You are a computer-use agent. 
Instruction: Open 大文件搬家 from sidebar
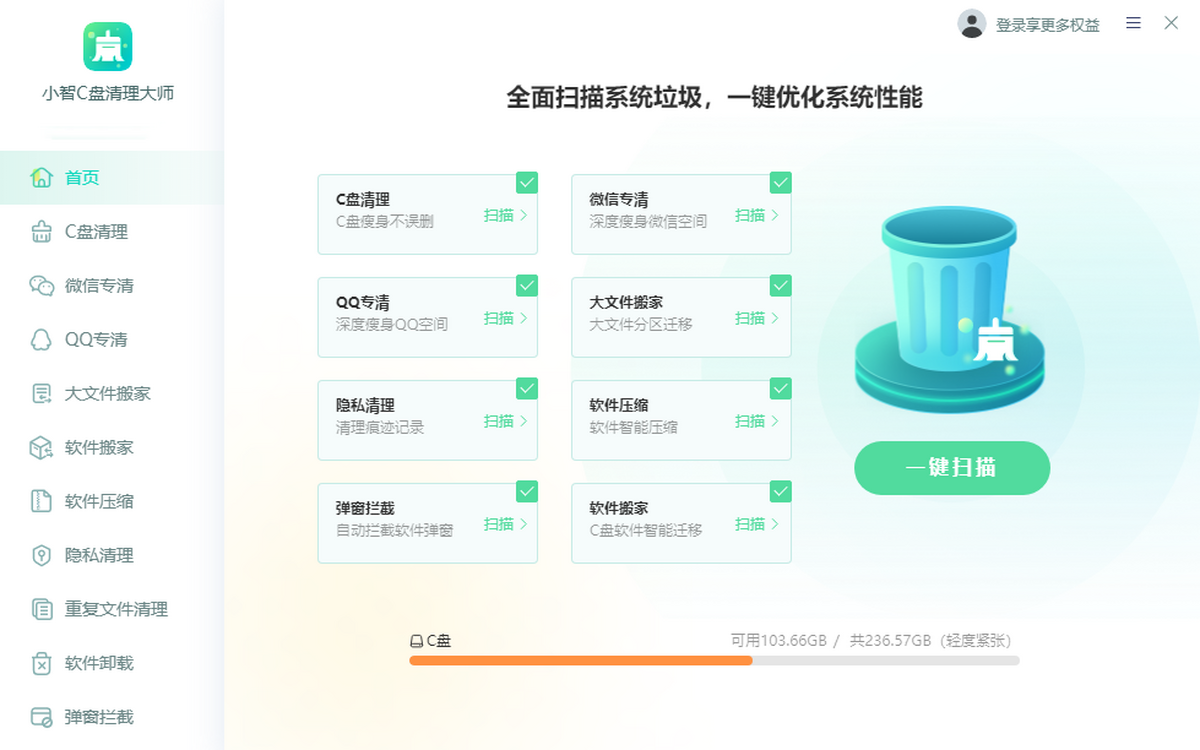(112, 394)
